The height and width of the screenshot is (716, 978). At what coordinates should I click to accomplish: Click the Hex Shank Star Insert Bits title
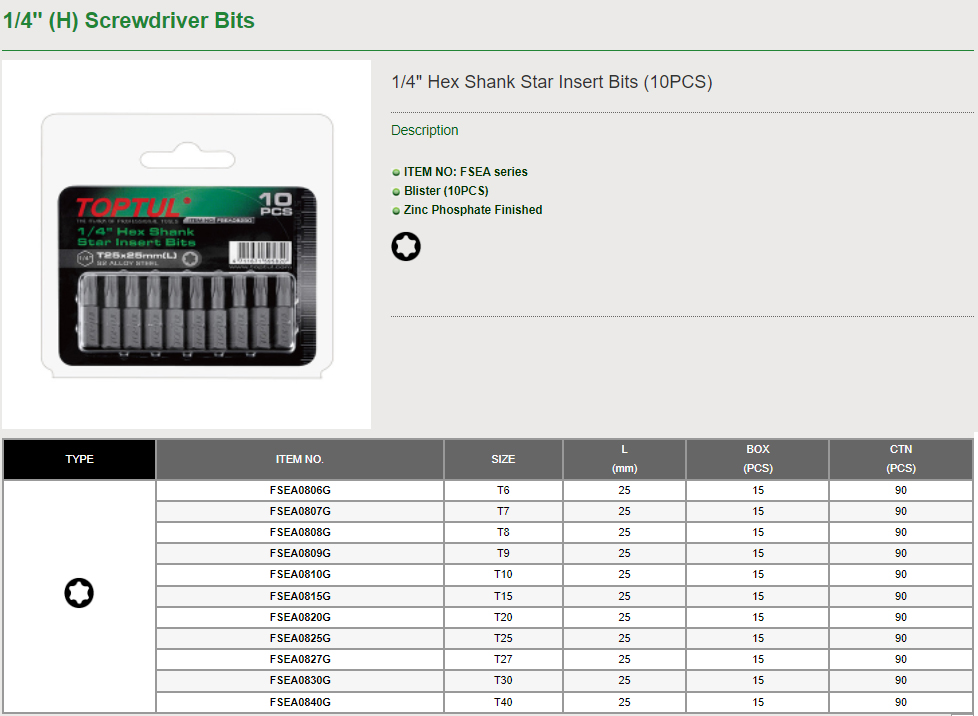tap(551, 82)
